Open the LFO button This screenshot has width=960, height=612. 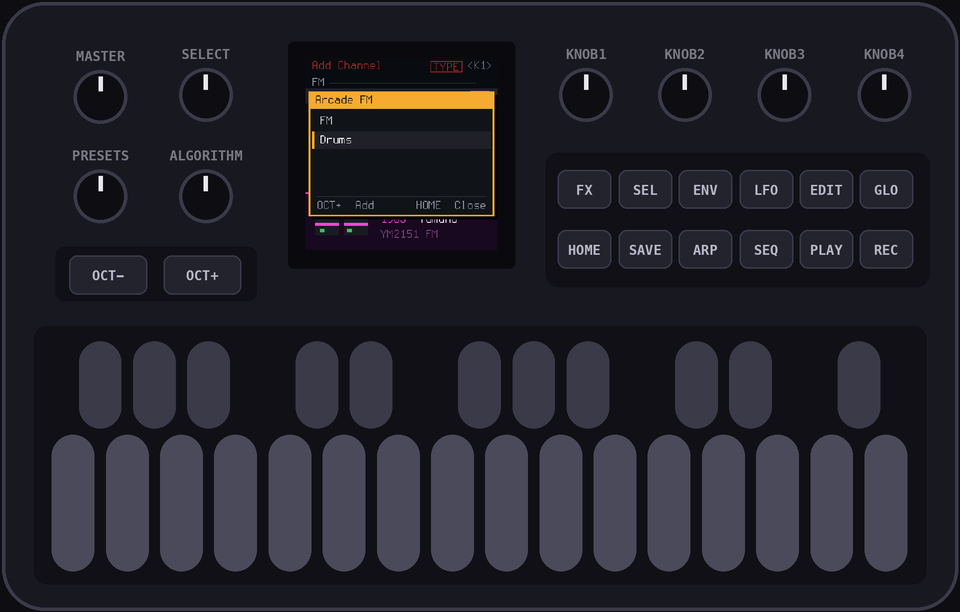click(x=766, y=190)
